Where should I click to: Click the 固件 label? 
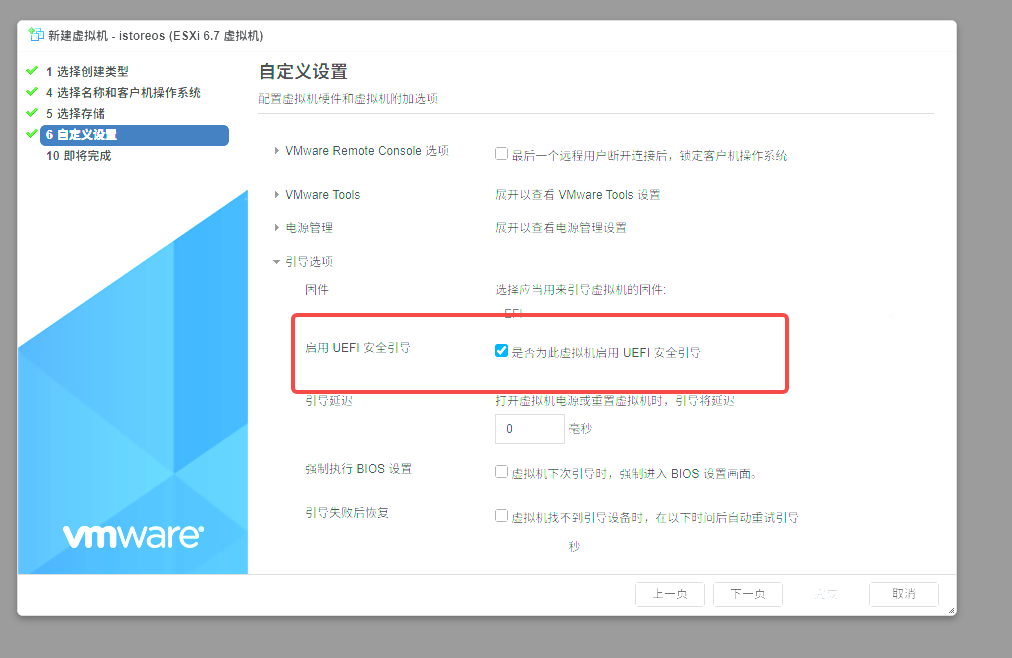[316, 290]
